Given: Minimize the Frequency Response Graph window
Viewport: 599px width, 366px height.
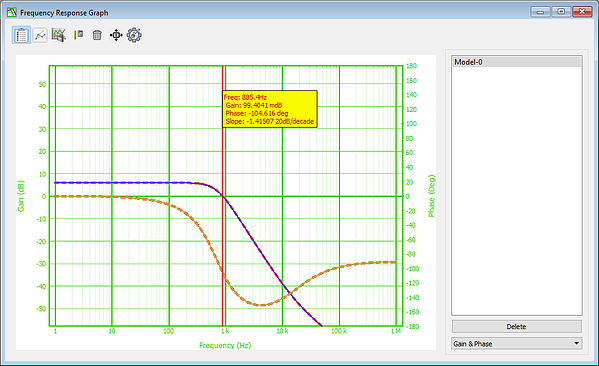Looking at the screenshot, I should [x=541, y=12].
